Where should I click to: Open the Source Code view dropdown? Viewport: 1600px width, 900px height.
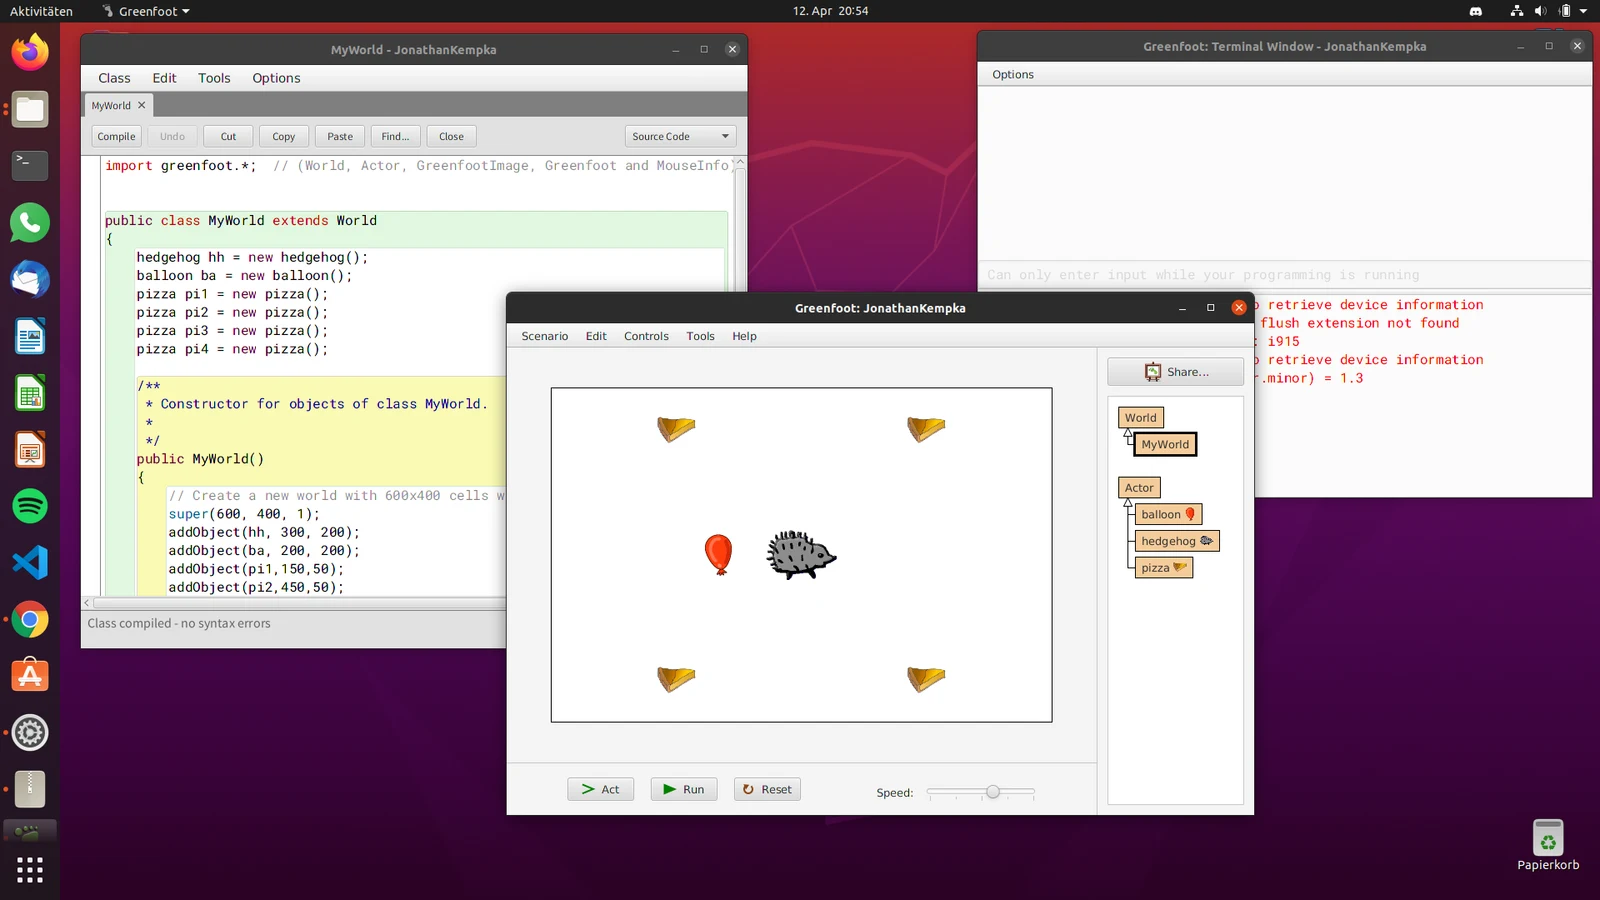click(x=680, y=136)
